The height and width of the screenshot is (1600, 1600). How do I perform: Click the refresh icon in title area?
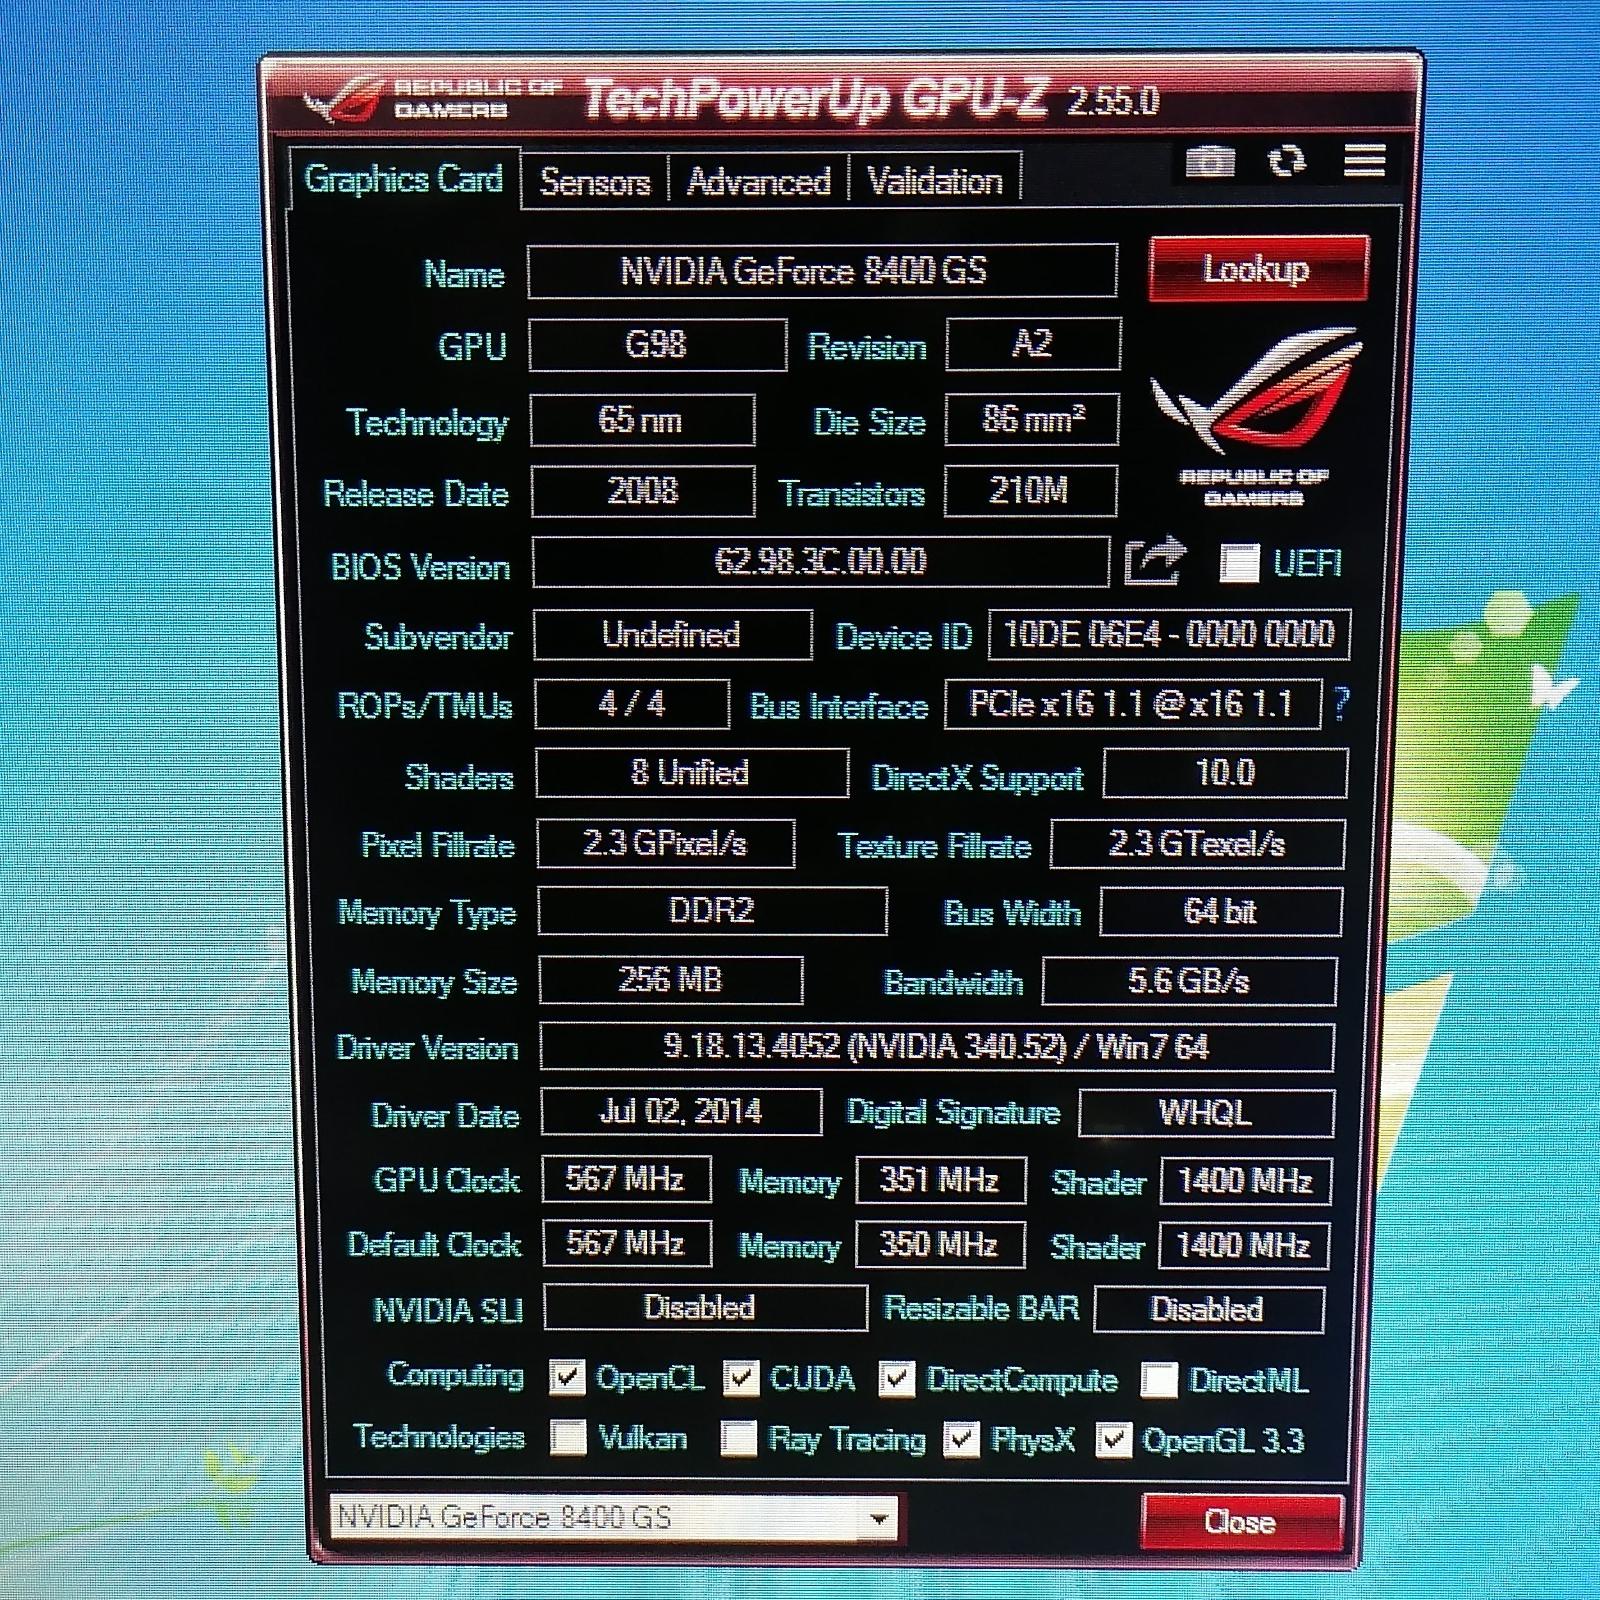tap(1287, 161)
